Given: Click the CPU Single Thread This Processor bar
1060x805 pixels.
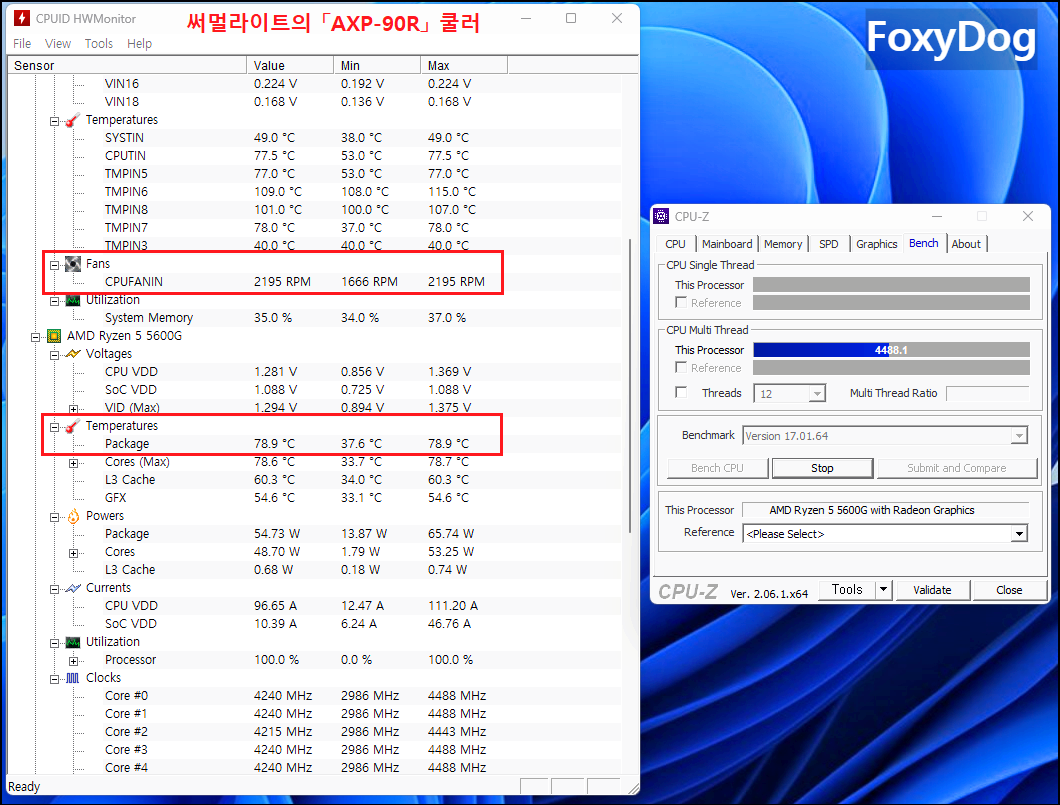Looking at the screenshot, I should (891, 285).
